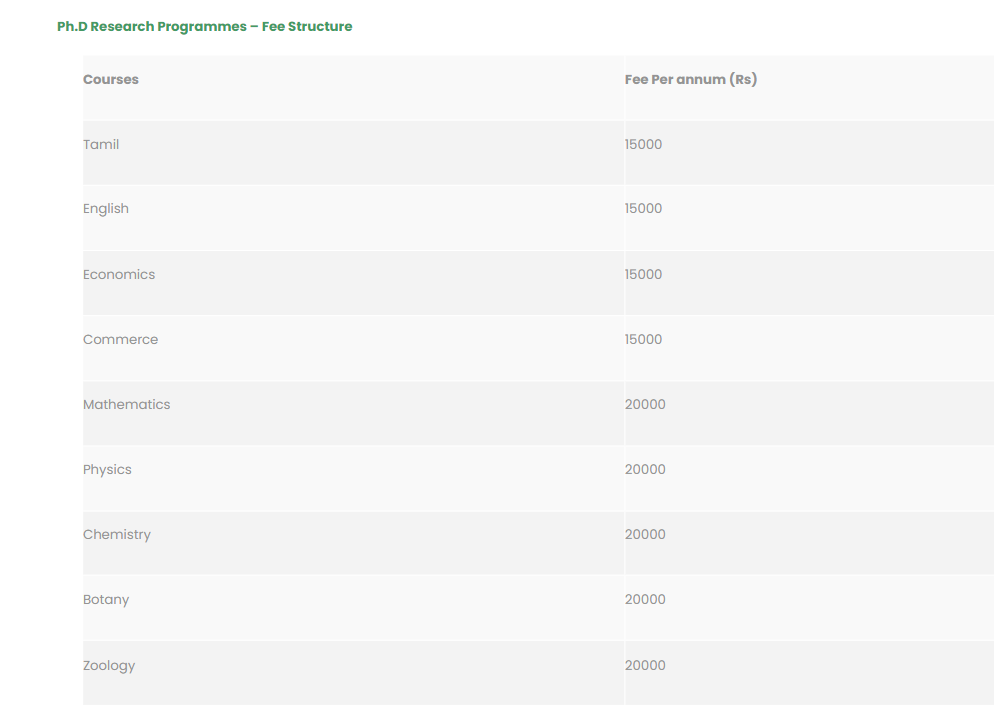The height and width of the screenshot is (721, 994).
Task: Click the Economics course entry
Action: point(119,275)
